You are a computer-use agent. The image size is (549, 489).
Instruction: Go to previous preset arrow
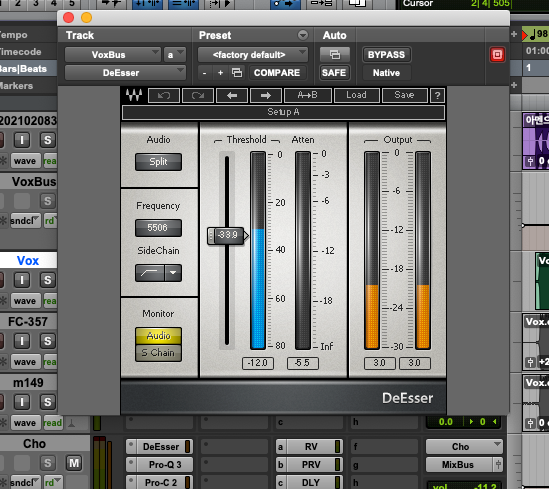click(x=232, y=95)
